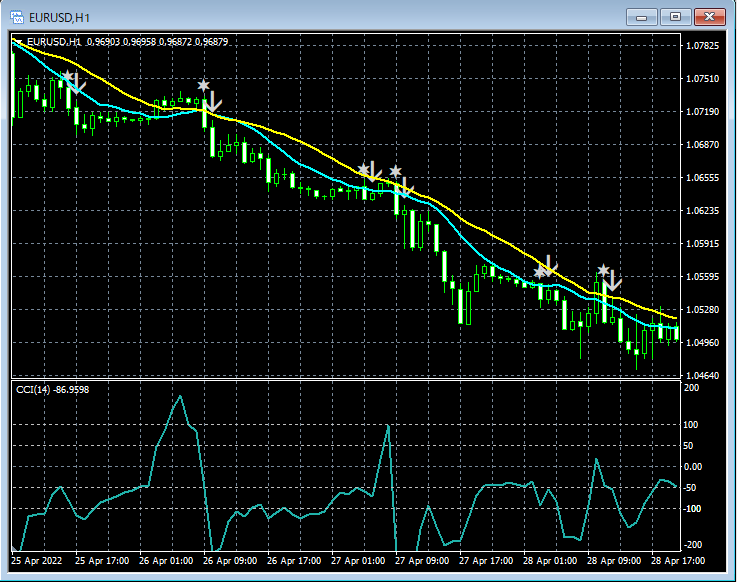Click the 1.07190 price level label
This screenshot has width=738, height=582.
702,112
